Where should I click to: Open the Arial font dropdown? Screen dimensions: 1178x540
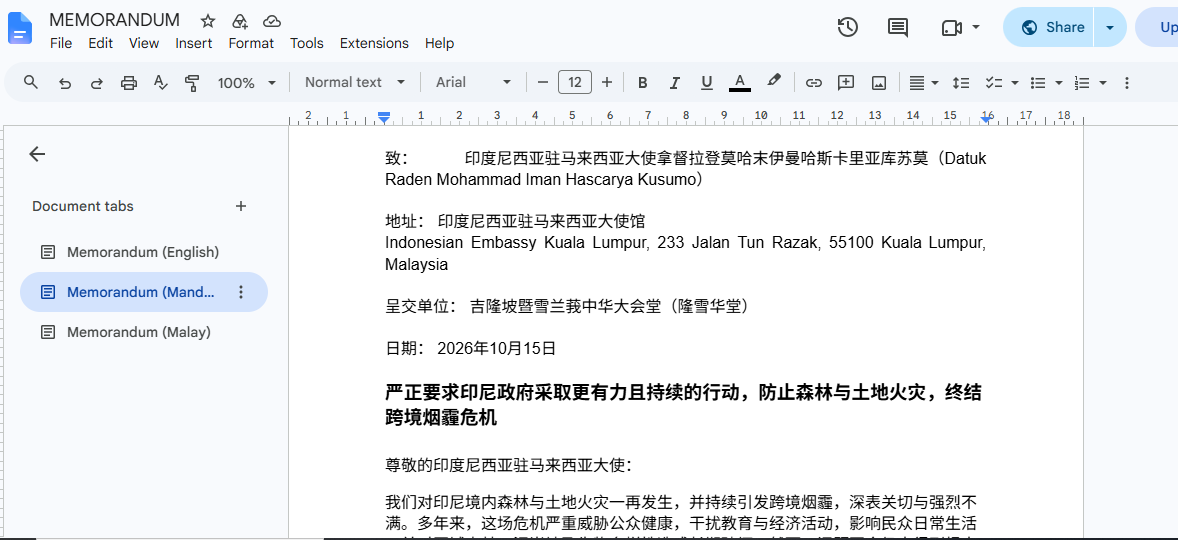[x=473, y=83]
